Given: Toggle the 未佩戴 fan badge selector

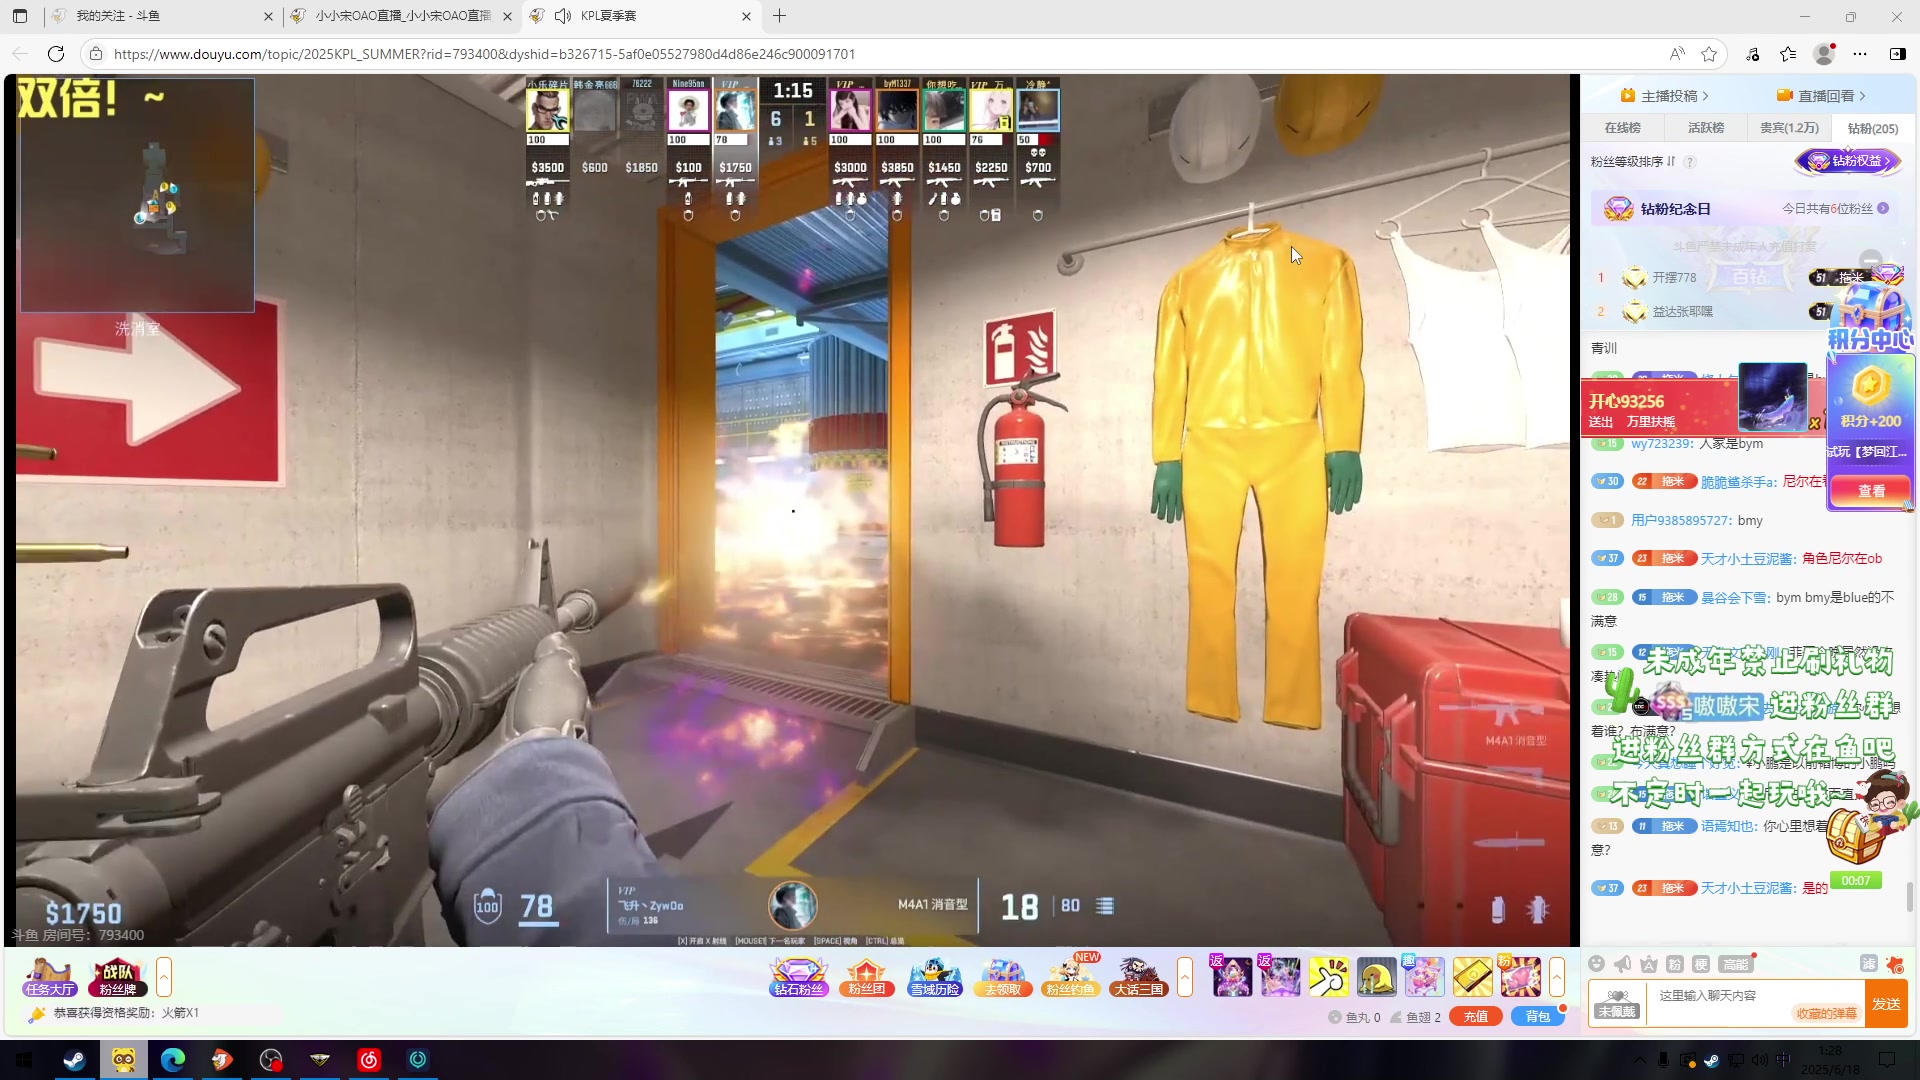Looking at the screenshot, I should click(1617, 1003).
